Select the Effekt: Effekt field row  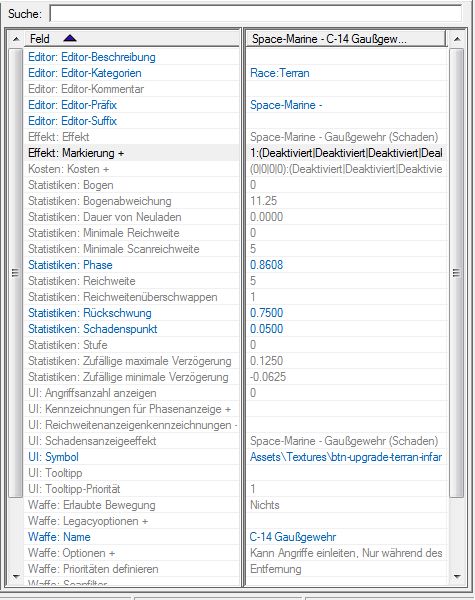pos(132,137)
